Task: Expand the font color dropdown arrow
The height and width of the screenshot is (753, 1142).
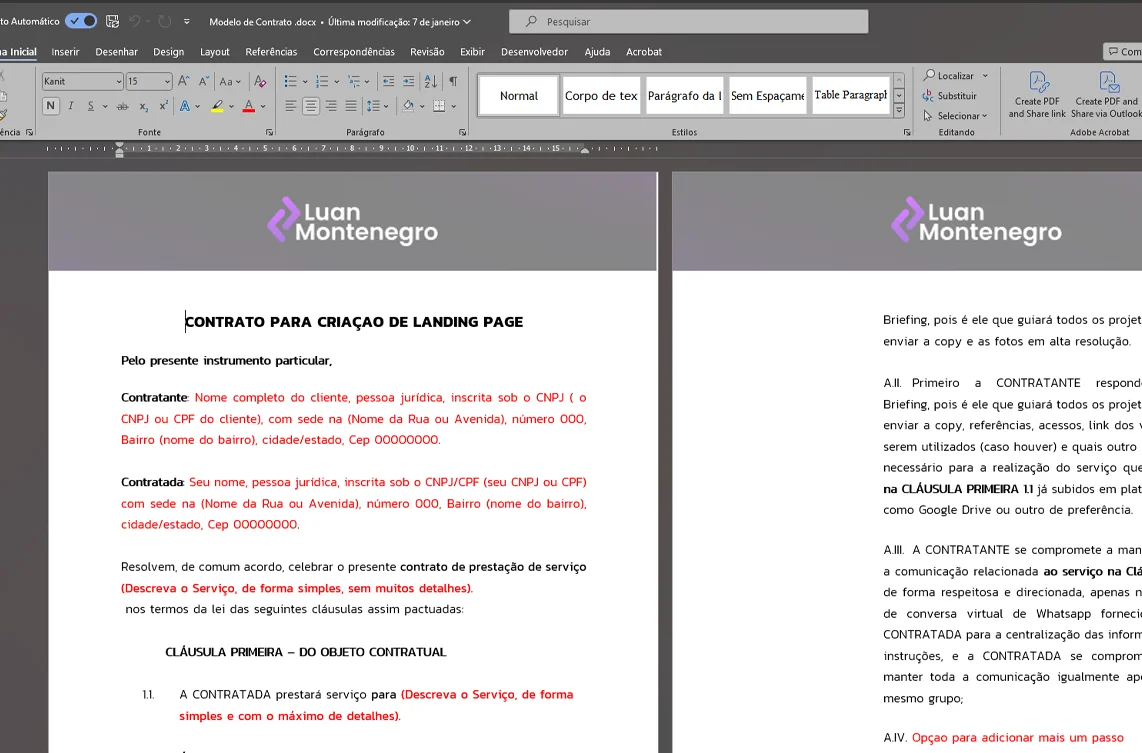Action: [263, 106]
